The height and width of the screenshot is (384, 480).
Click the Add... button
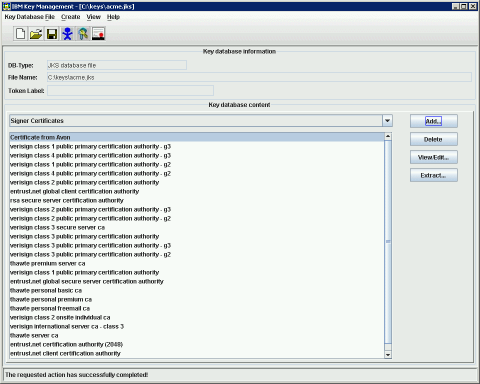(434, 121)
